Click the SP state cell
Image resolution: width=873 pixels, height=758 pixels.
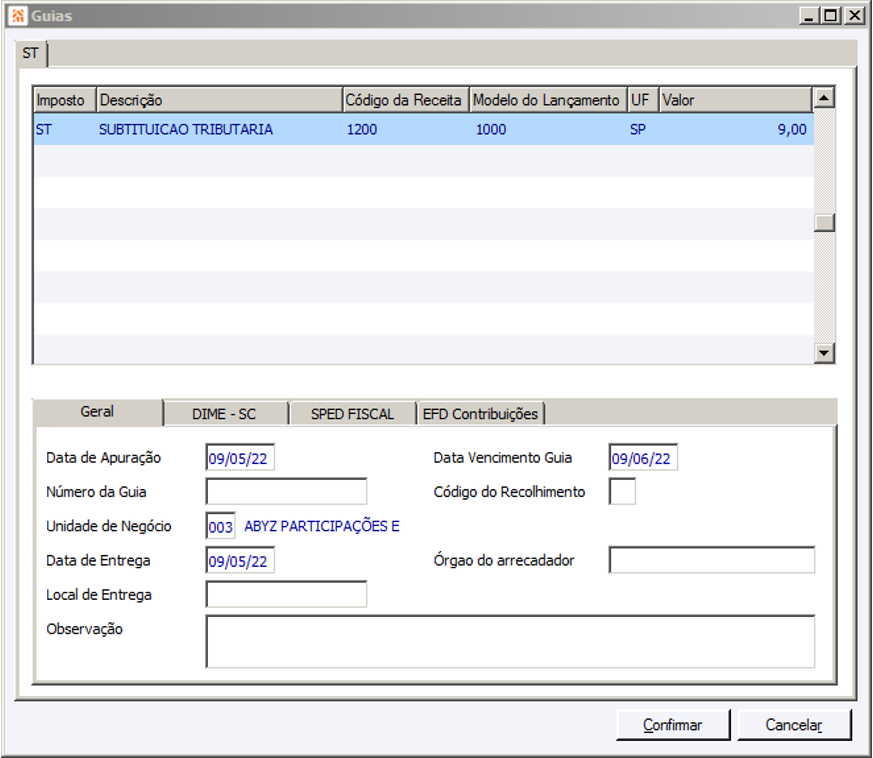tap(638, 129)
